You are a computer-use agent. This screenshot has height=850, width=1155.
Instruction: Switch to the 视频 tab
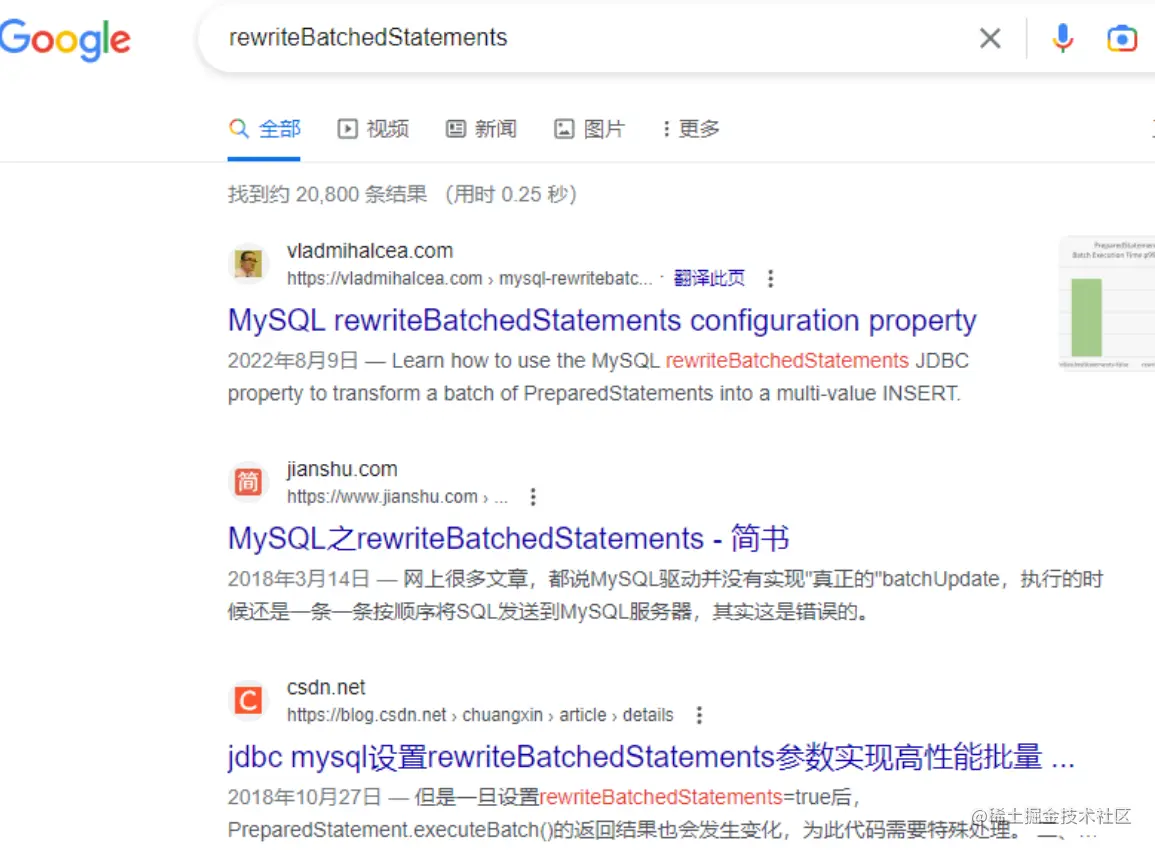pos(373,129)
